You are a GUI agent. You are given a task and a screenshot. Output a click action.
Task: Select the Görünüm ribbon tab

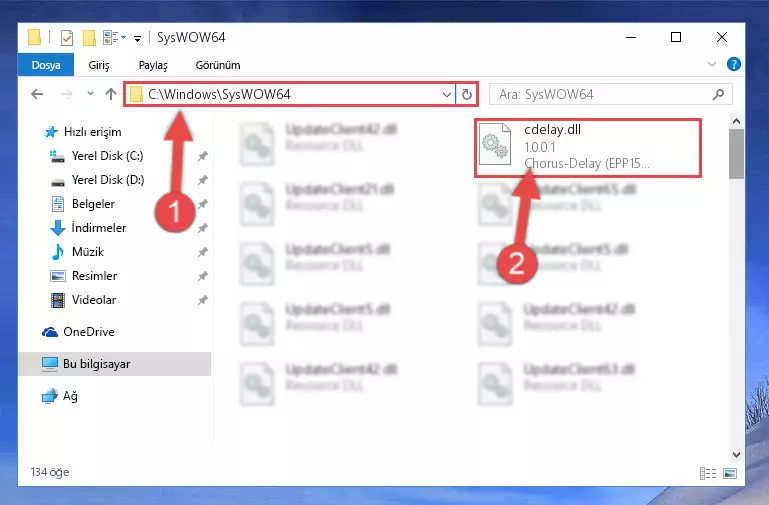tap(218, 65)
